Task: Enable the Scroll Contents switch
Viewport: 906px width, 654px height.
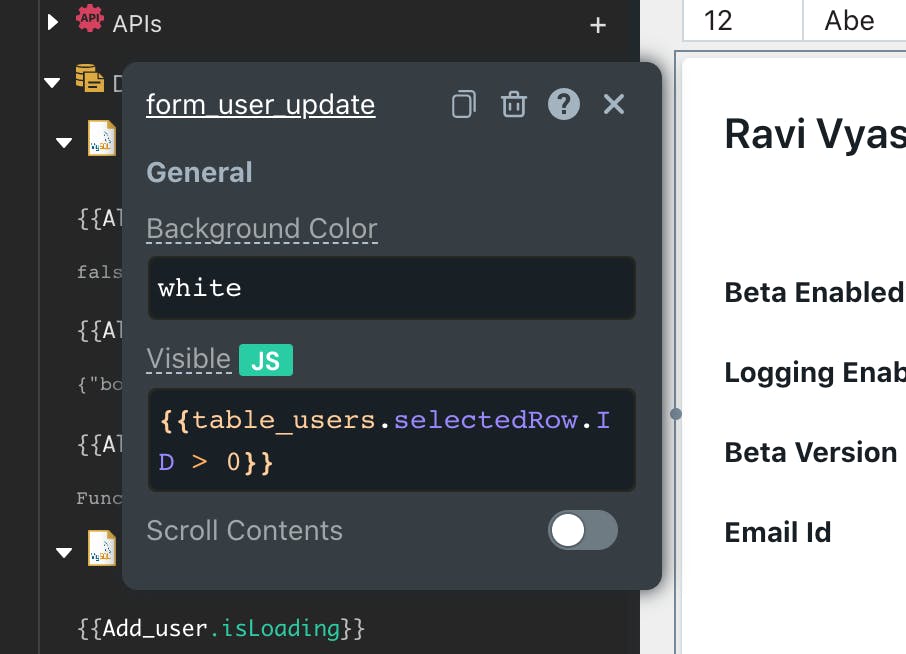Action: [x=582, y=530]
